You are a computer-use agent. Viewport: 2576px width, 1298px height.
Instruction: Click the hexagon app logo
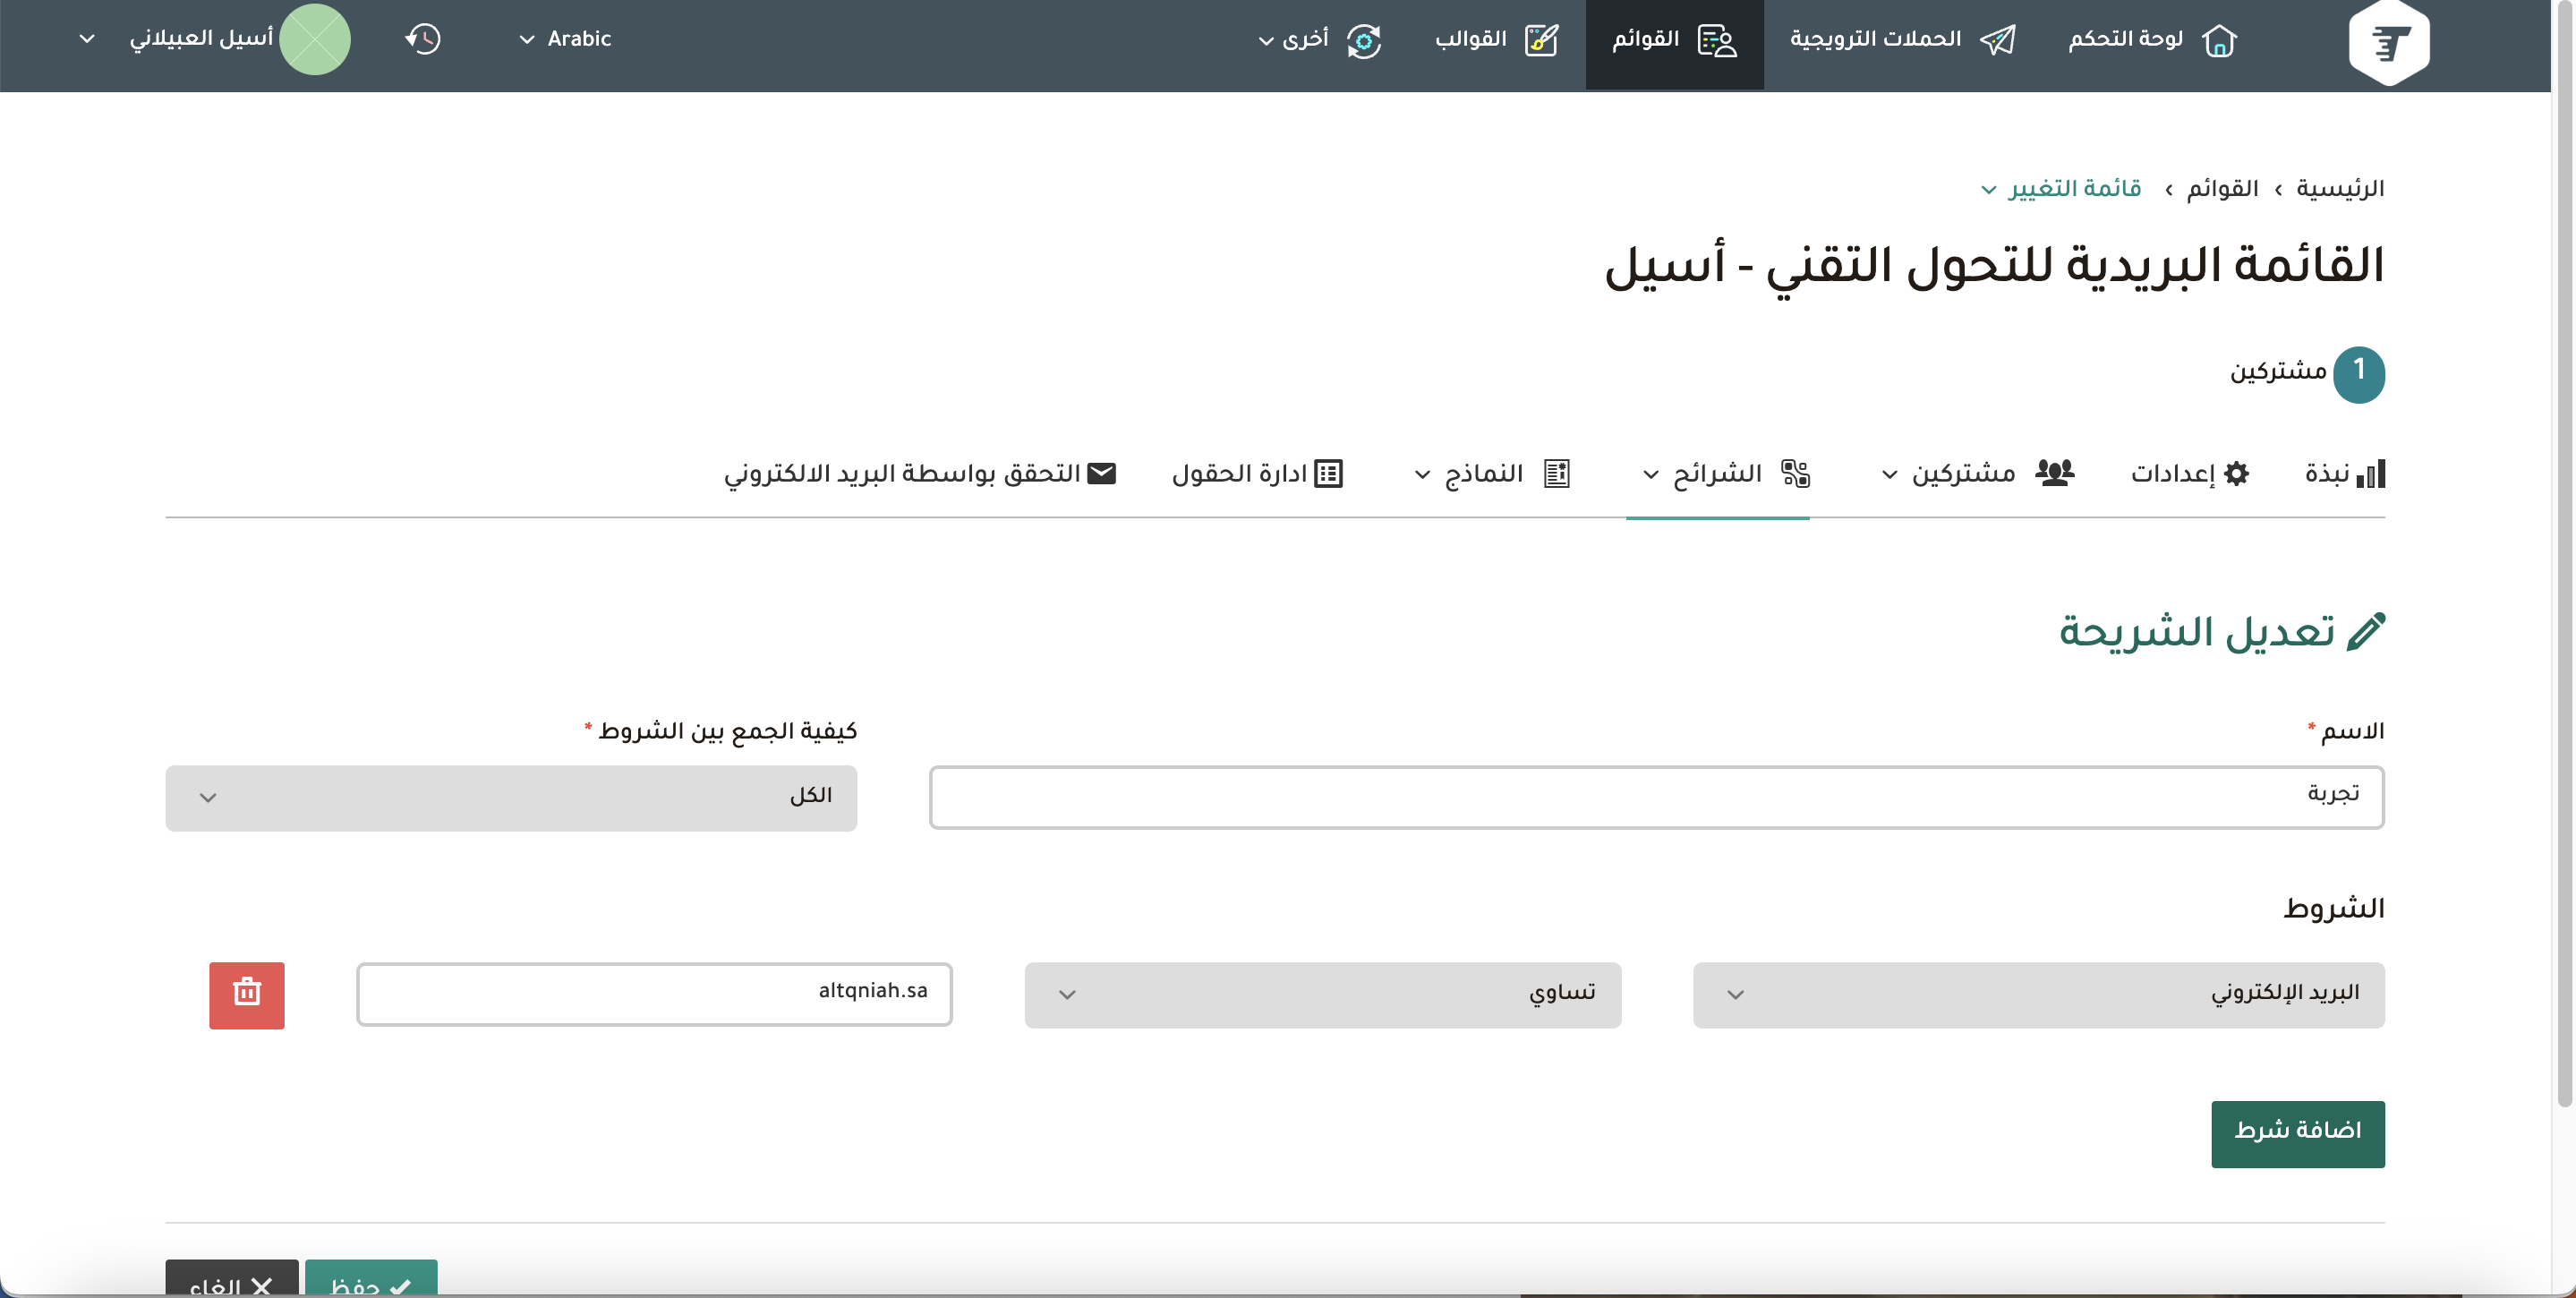tap(2388, 43)
